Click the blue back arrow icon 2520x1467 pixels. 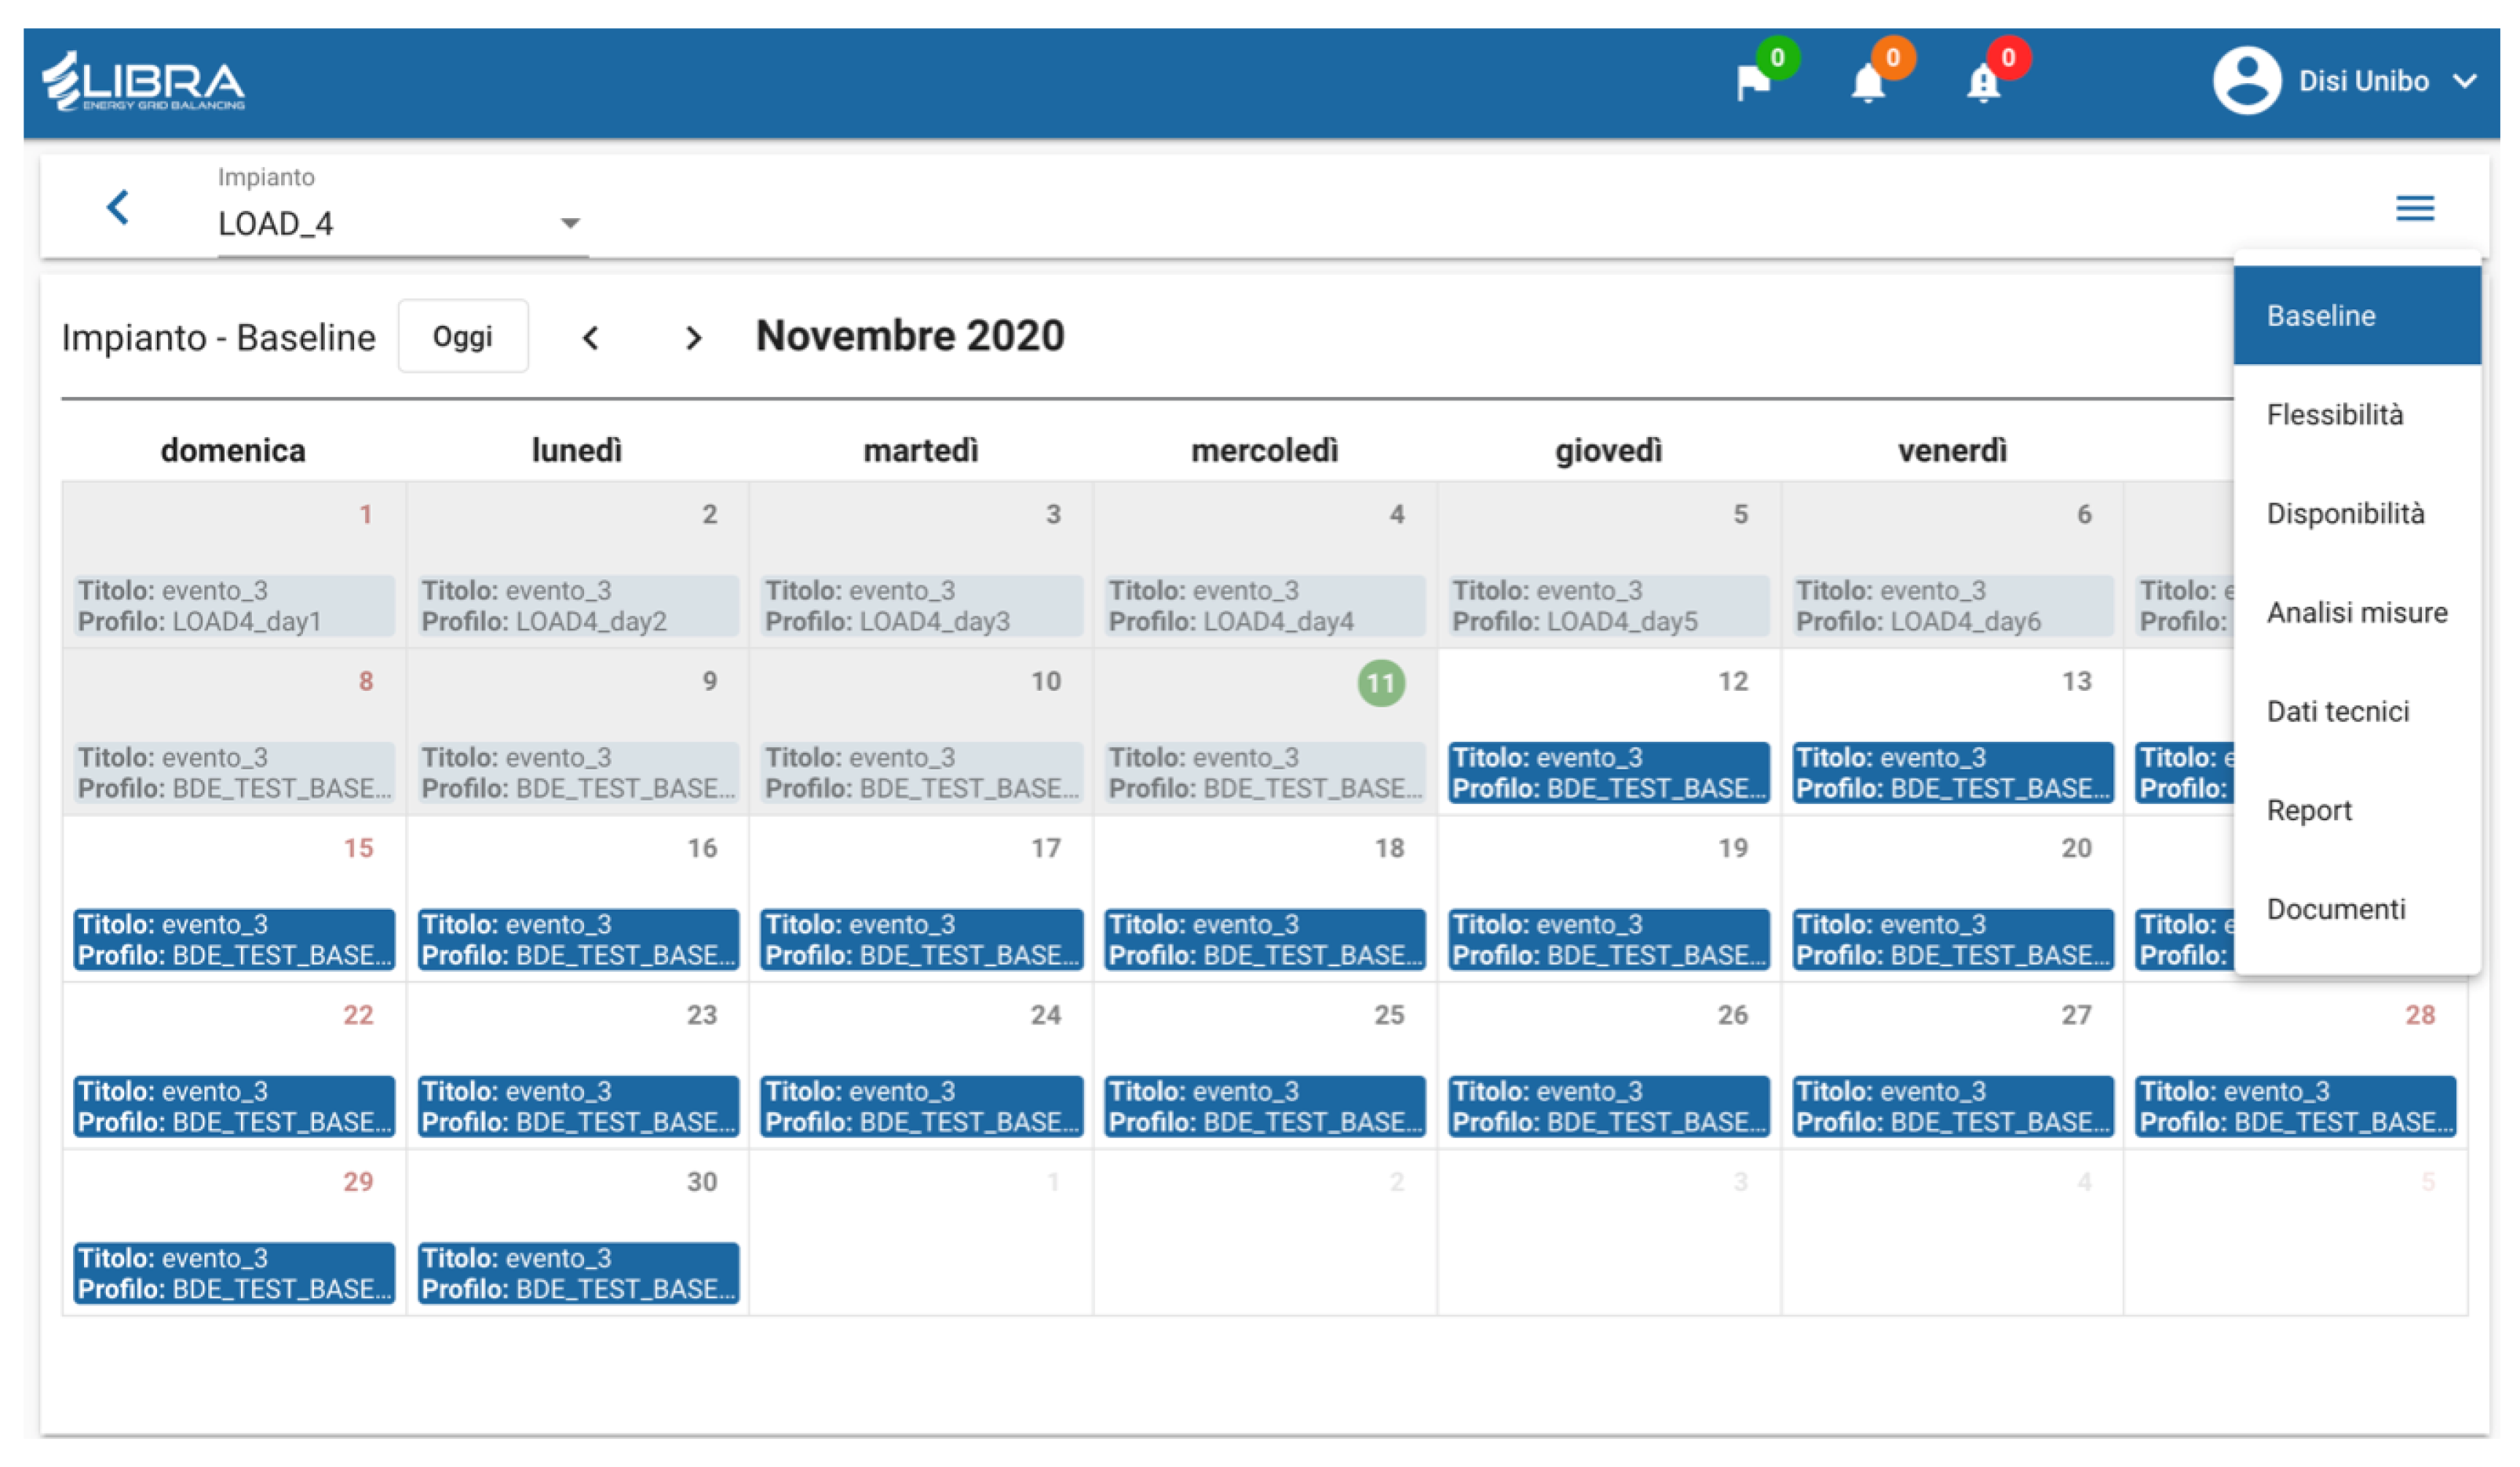118,208
